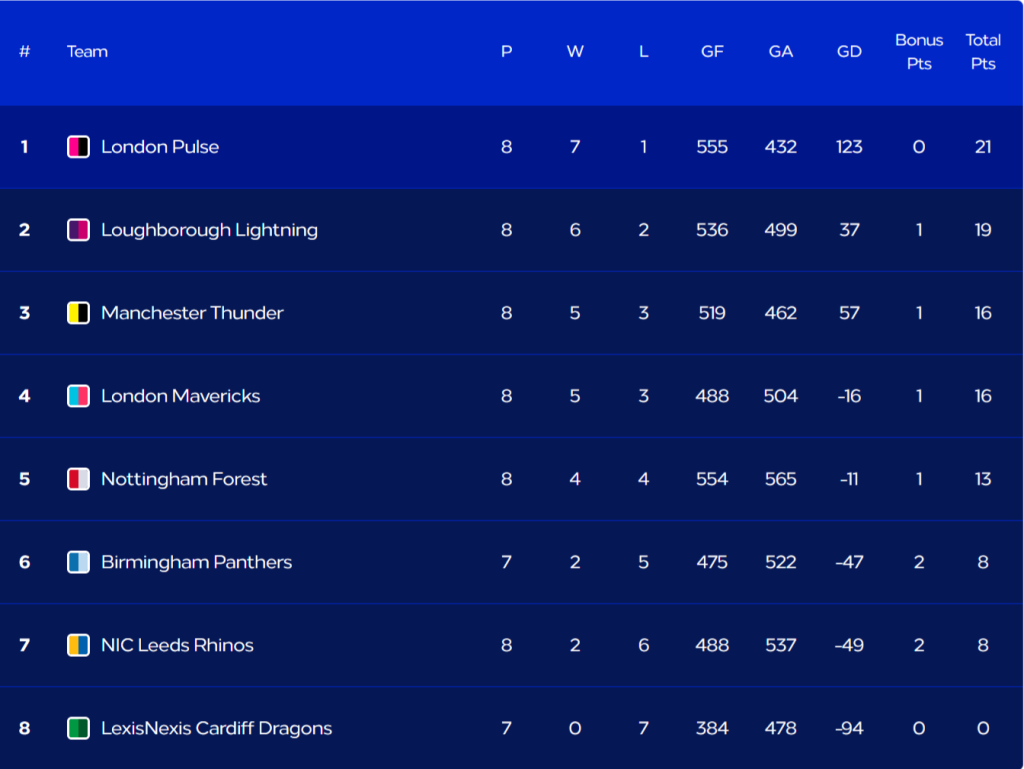Image resolution: width=1024 pixels, height=769 pixels.
Task: Open the London Pulse team name link
Action: click(x=160, y=147)
